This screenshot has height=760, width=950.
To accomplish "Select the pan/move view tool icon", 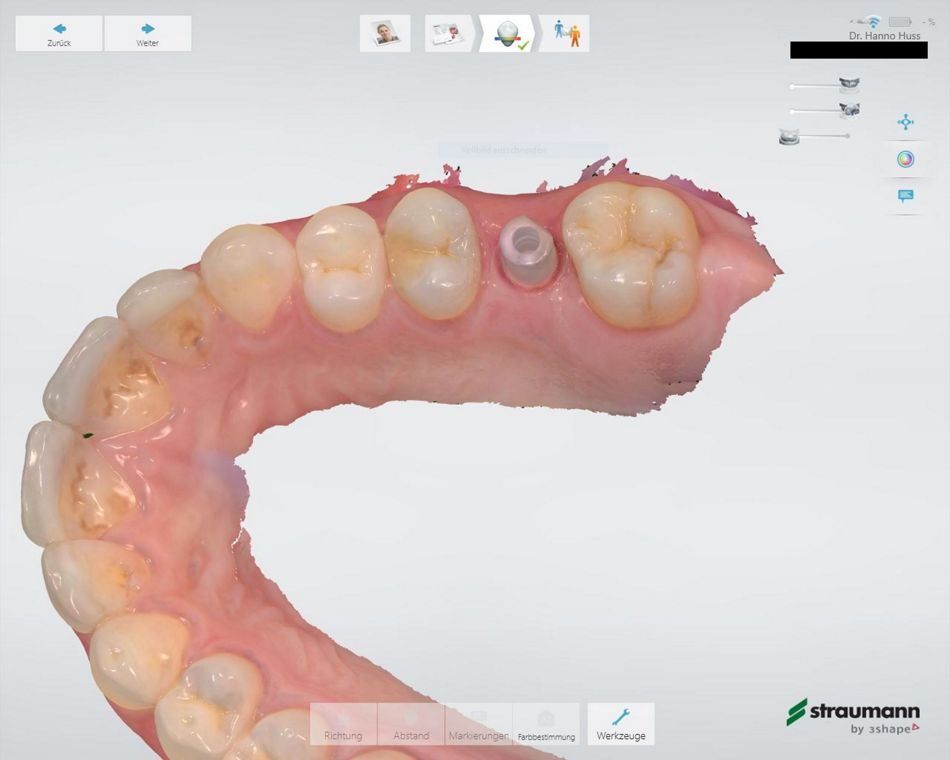I will [x=905, y=122].
